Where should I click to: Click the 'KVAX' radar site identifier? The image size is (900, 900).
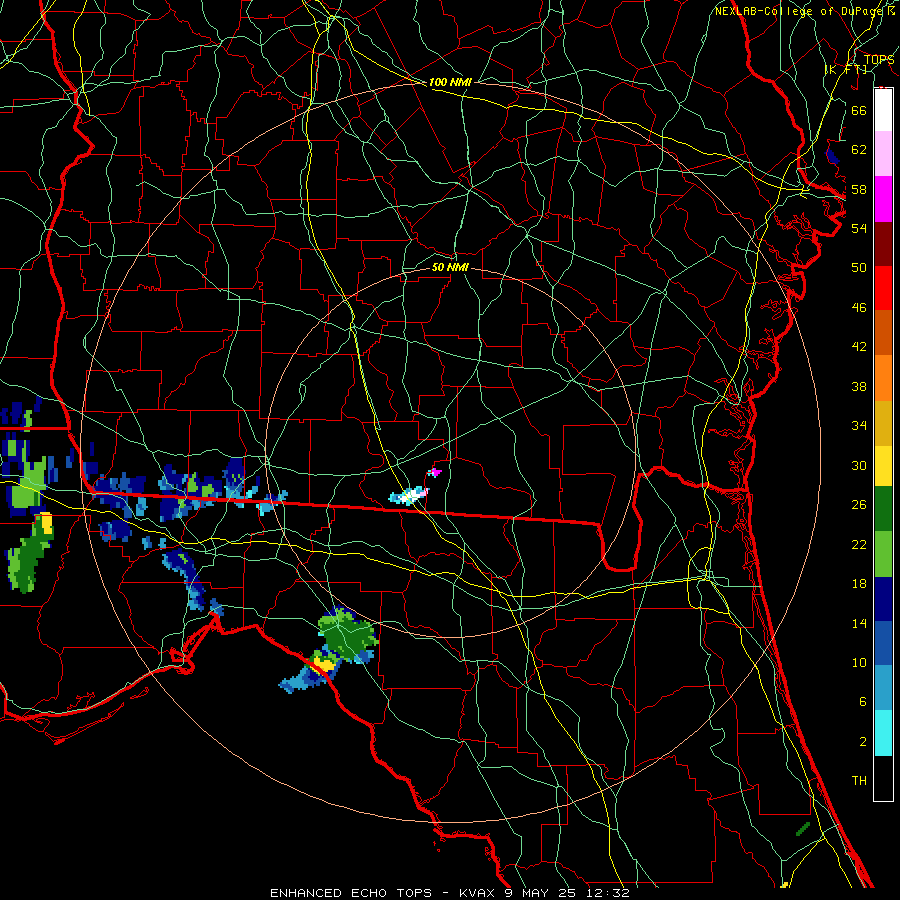pos(479,893)
